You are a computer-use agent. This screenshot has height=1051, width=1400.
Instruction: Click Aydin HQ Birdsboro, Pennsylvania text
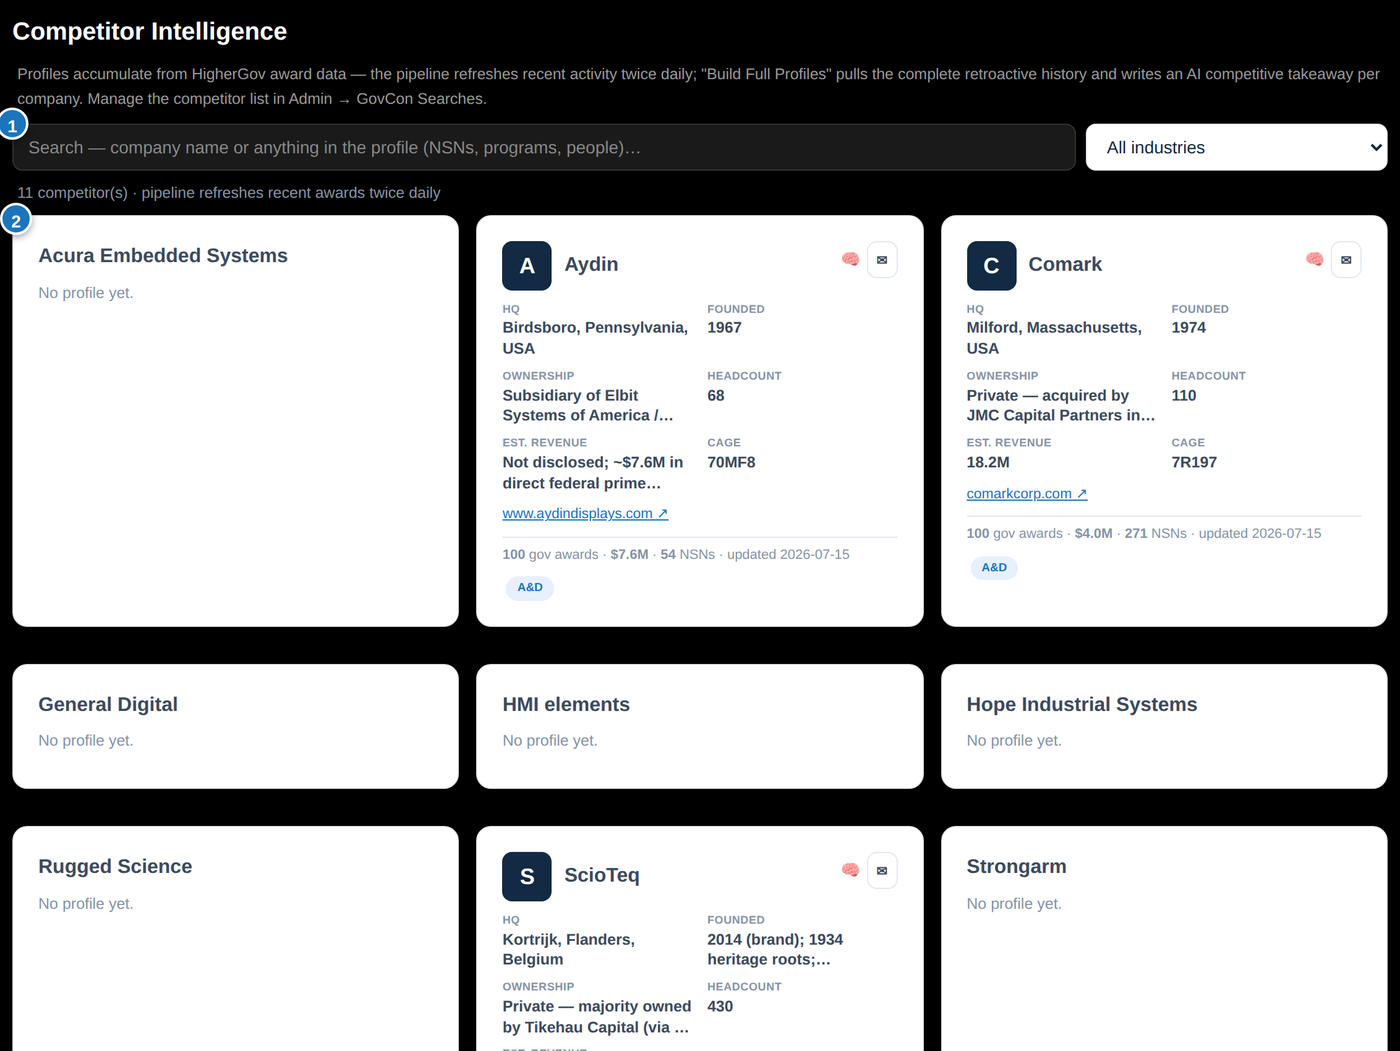point(595,338)
